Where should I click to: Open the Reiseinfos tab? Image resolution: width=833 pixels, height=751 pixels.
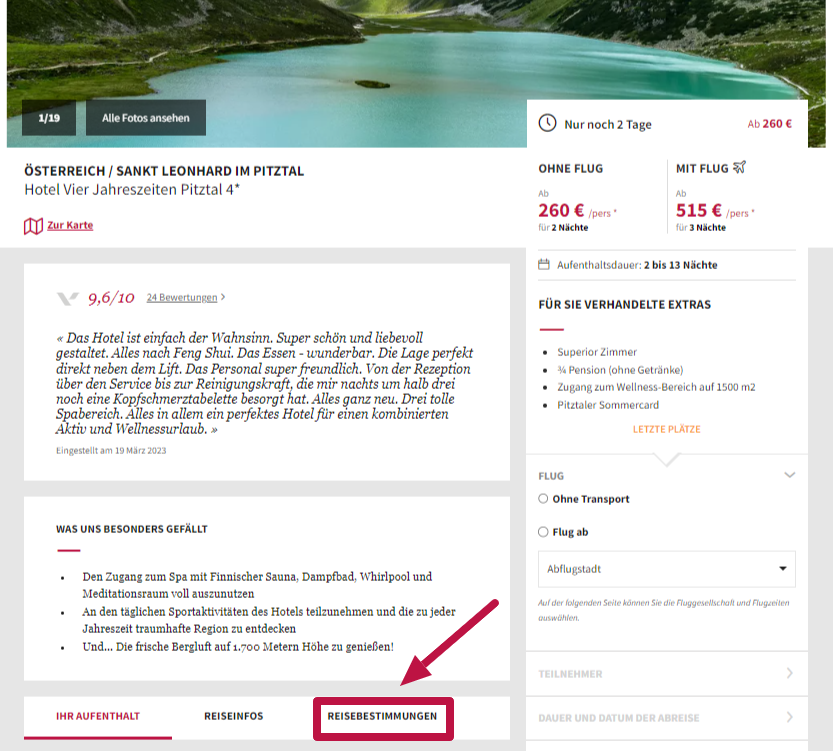pyautogui.click(x=233, y=717)
